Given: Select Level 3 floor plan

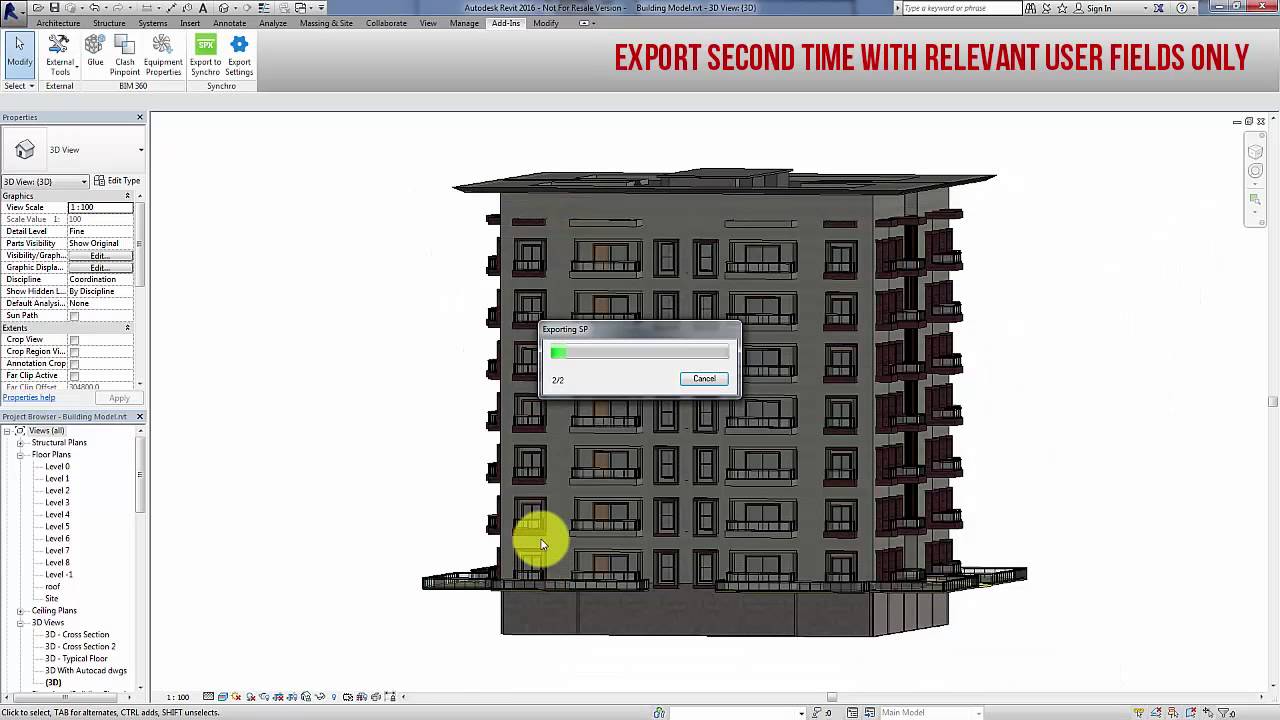Looking at the screenshot, I should click(57, 503).
